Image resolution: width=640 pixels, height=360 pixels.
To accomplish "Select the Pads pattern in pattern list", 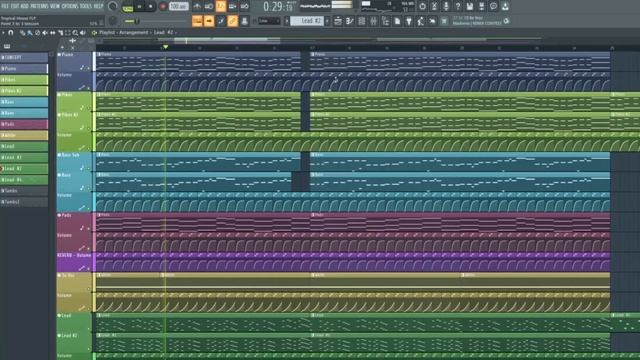I will (24, 124).
